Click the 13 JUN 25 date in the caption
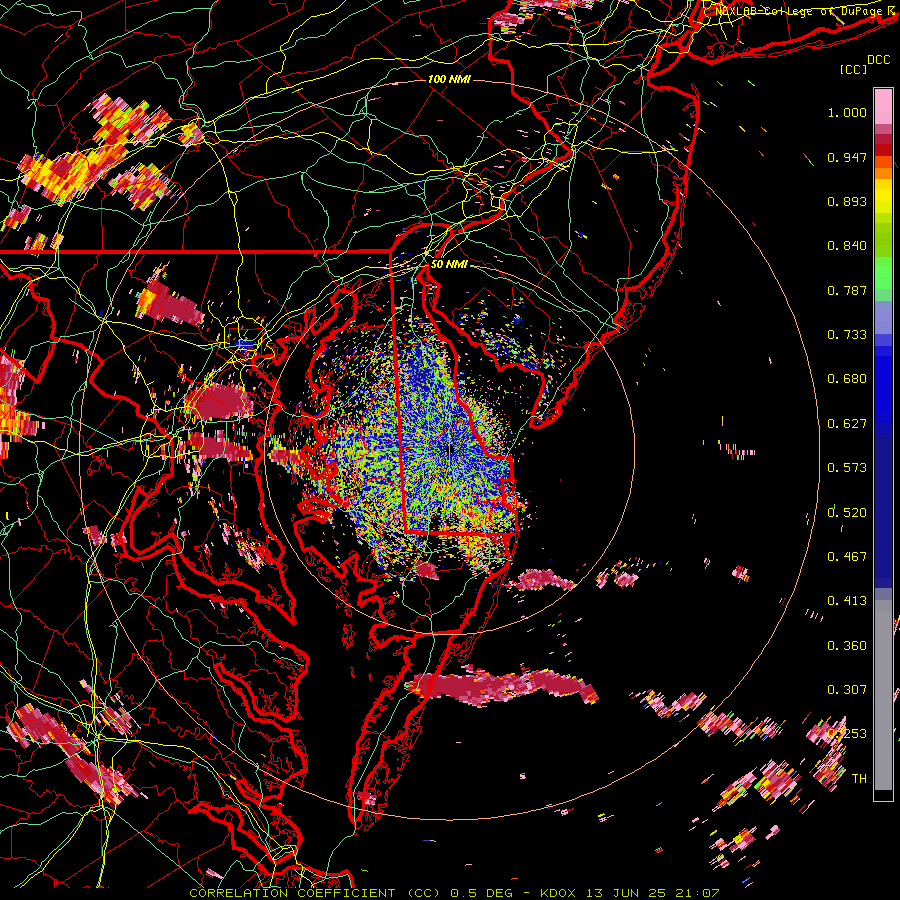 pos(627,893)
